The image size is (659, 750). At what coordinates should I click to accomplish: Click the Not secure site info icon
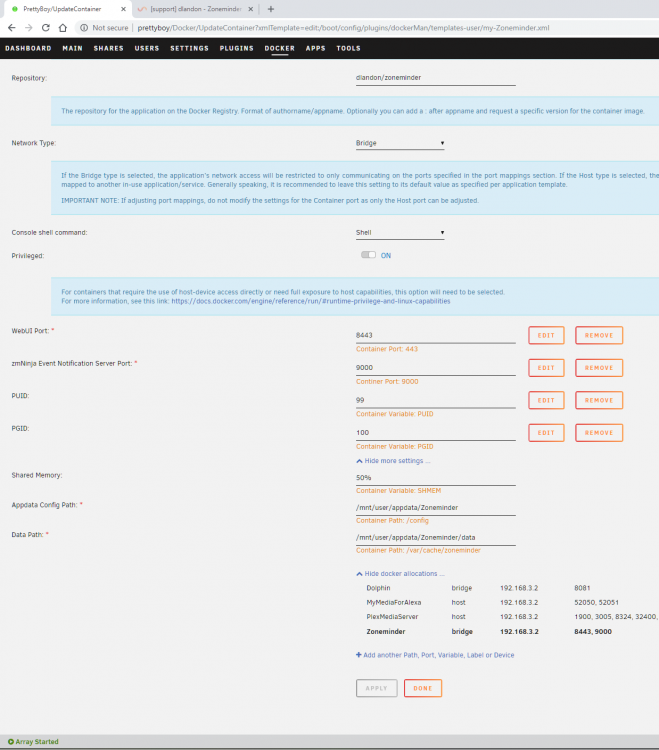[x=84, y=28]
